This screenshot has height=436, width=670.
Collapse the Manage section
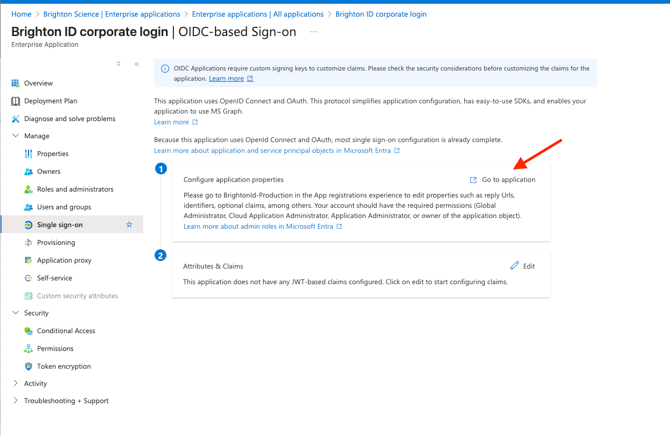(x=15, y=136)
